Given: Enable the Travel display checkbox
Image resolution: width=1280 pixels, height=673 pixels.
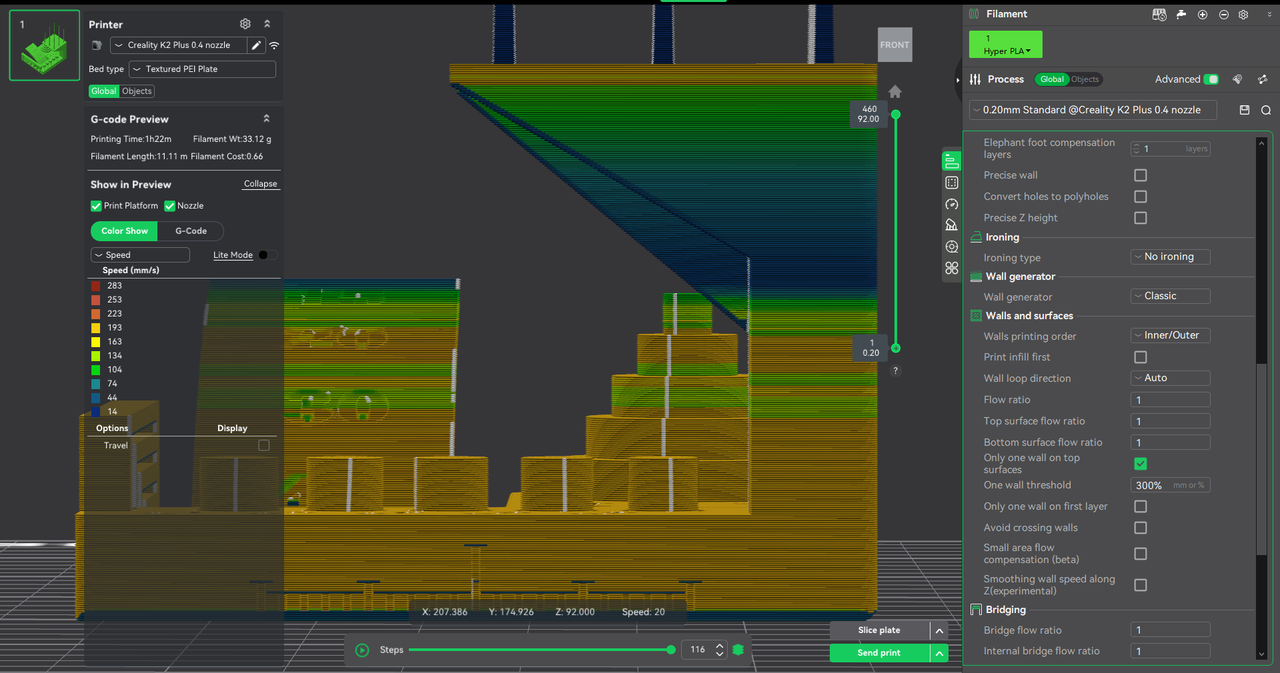Looking at the screenshot, I should click(264, 445).
